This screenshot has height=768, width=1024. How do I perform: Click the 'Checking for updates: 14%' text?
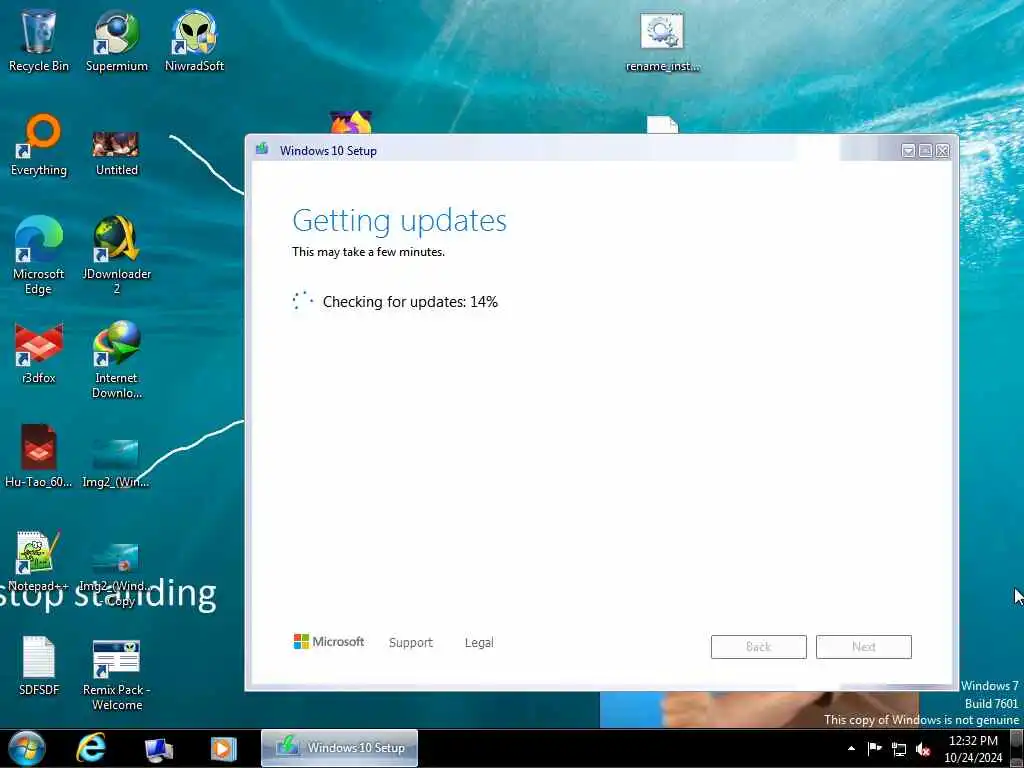[x=410, y=302]
